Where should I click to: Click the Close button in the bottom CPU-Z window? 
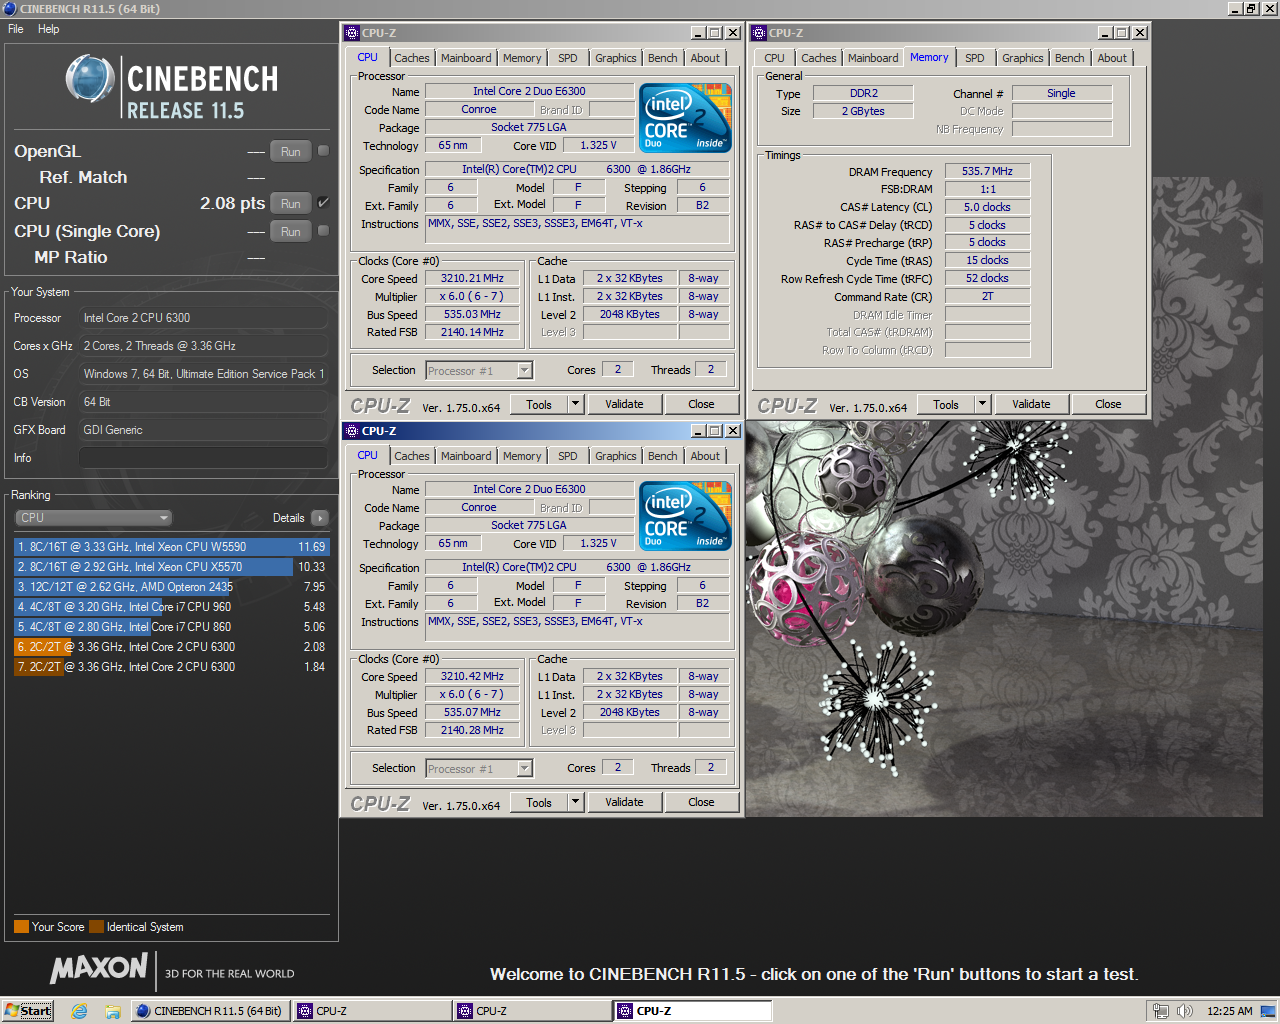point(701,802)
